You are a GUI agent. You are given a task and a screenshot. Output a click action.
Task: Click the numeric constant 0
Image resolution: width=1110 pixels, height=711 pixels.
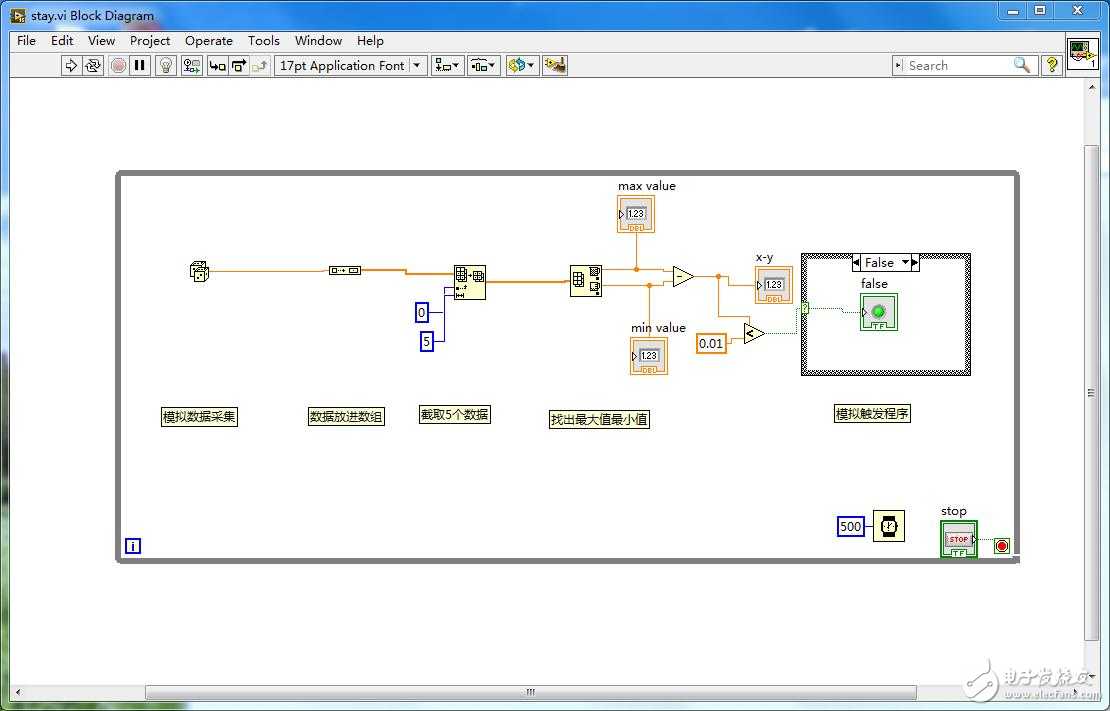pyautogui.click(x=422, y=312)
